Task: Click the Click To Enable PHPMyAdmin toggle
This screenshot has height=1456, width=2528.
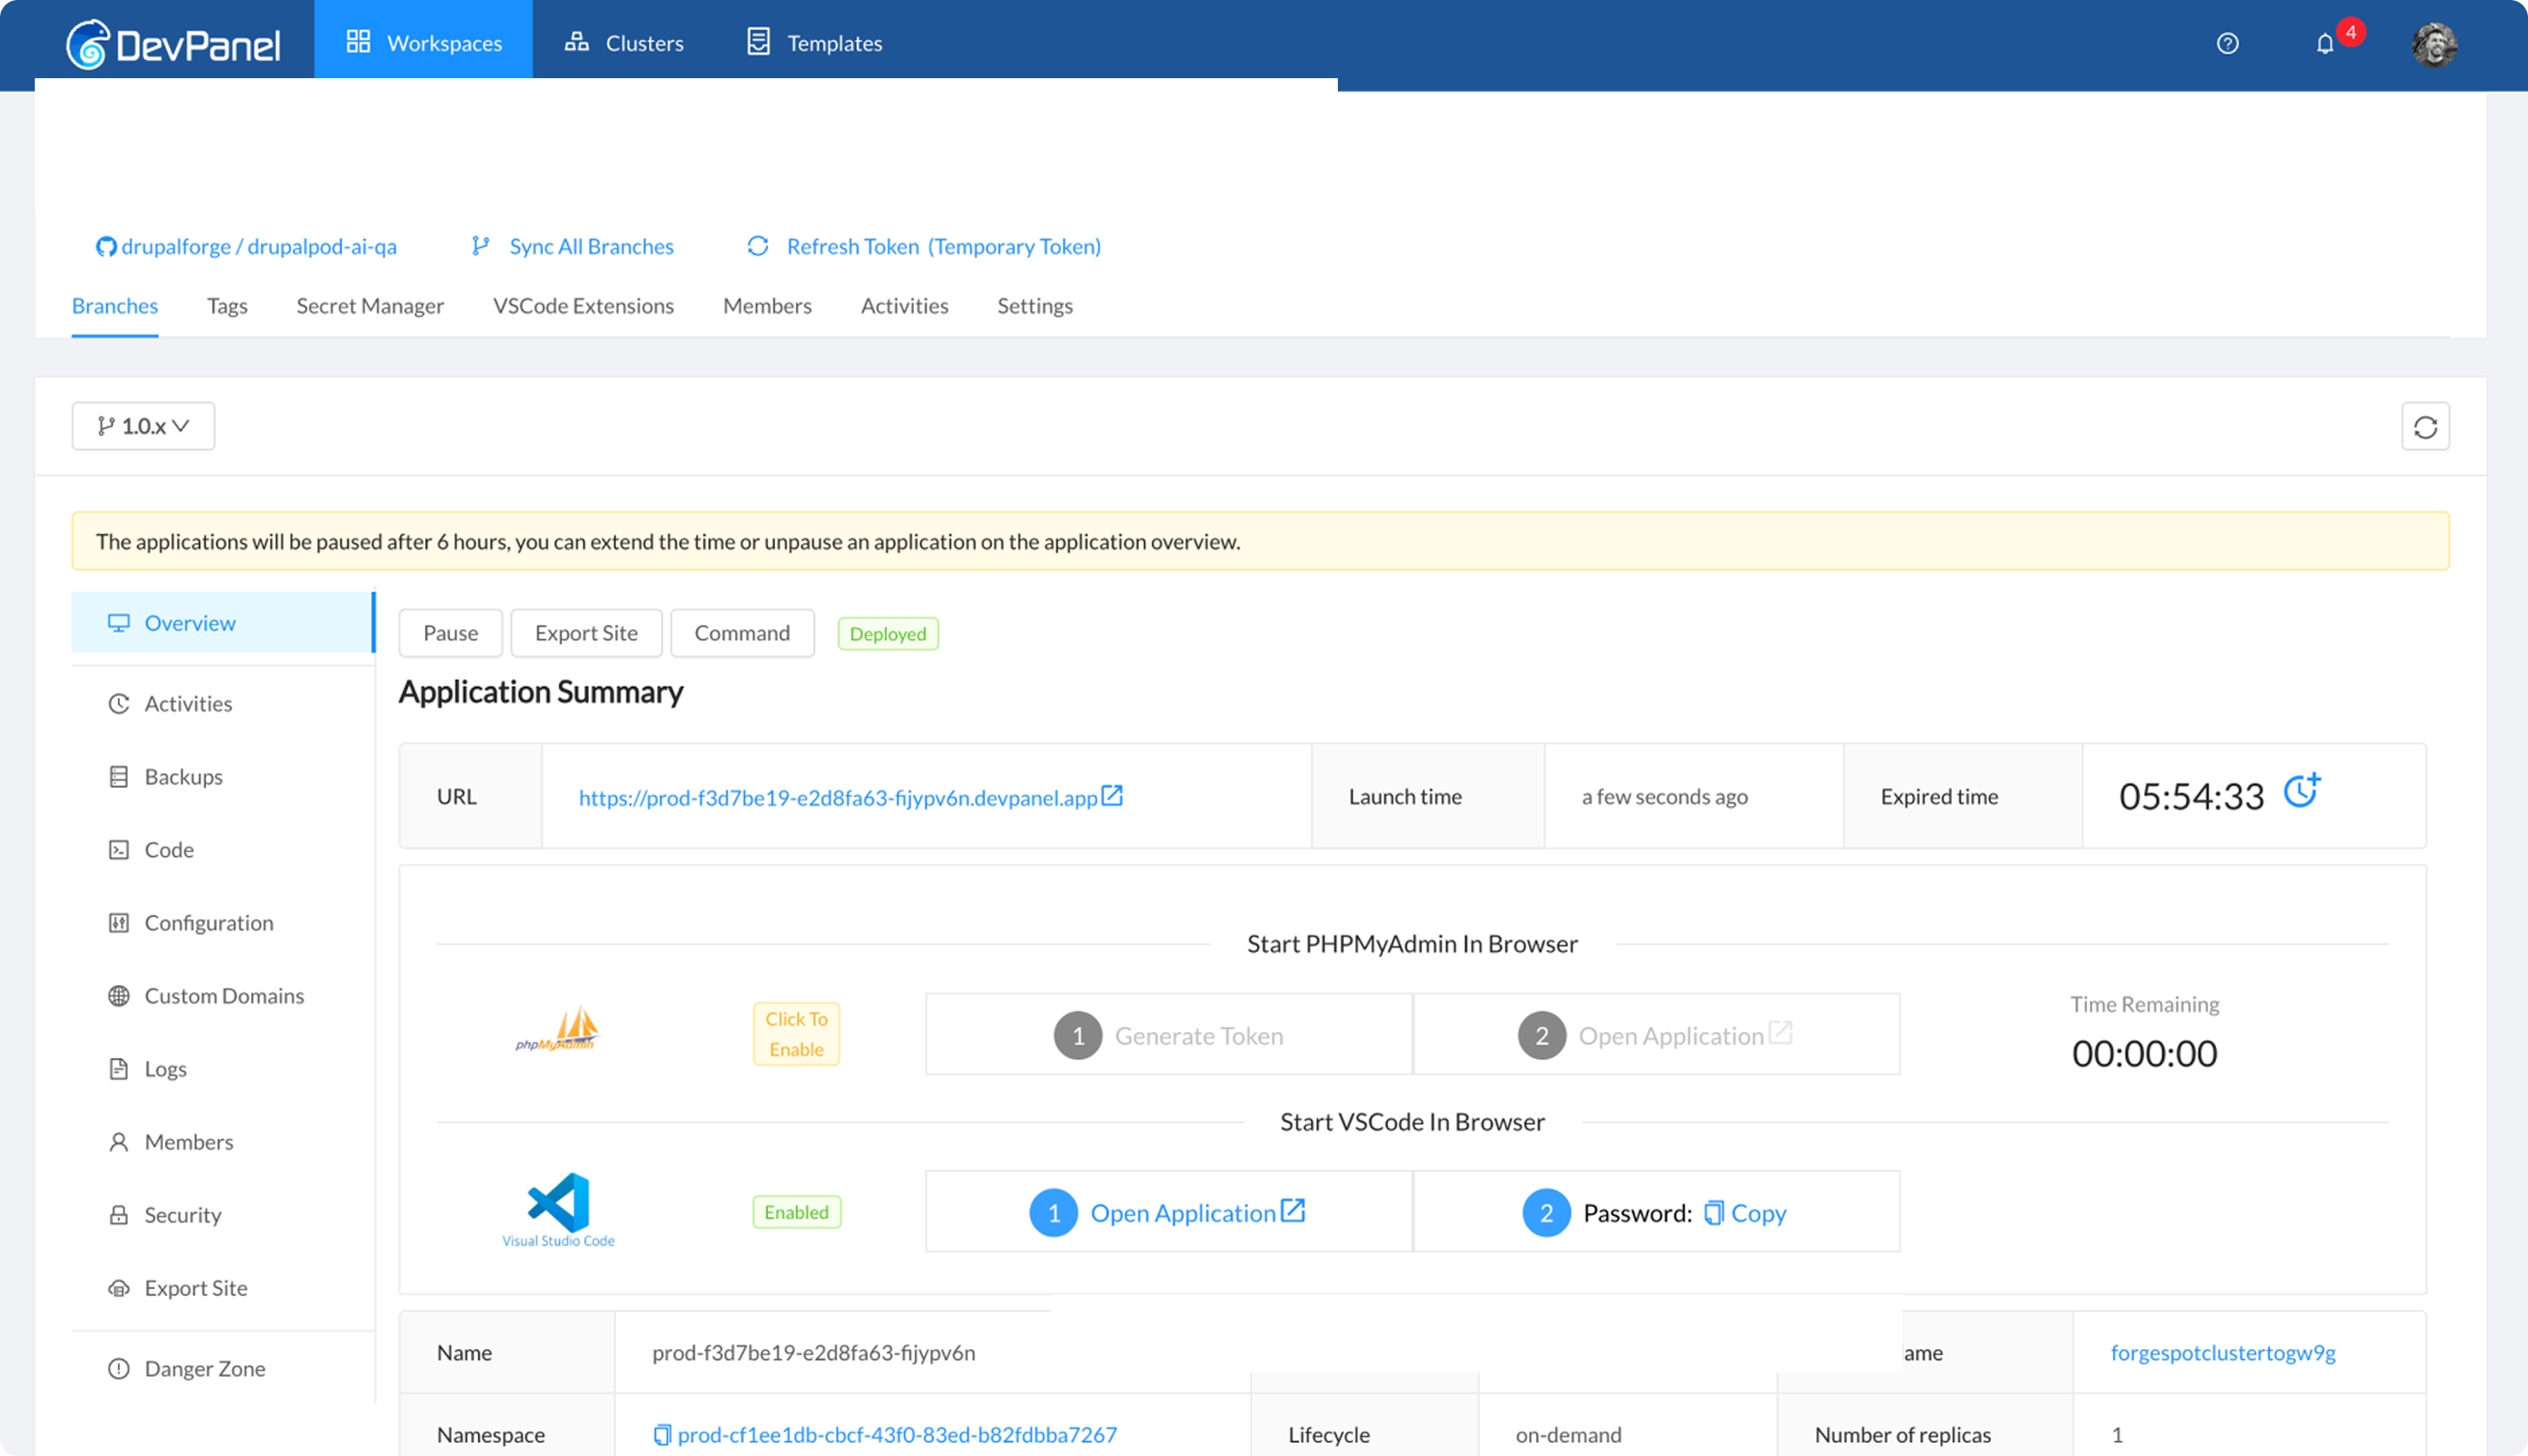Action: point(796,1034)
